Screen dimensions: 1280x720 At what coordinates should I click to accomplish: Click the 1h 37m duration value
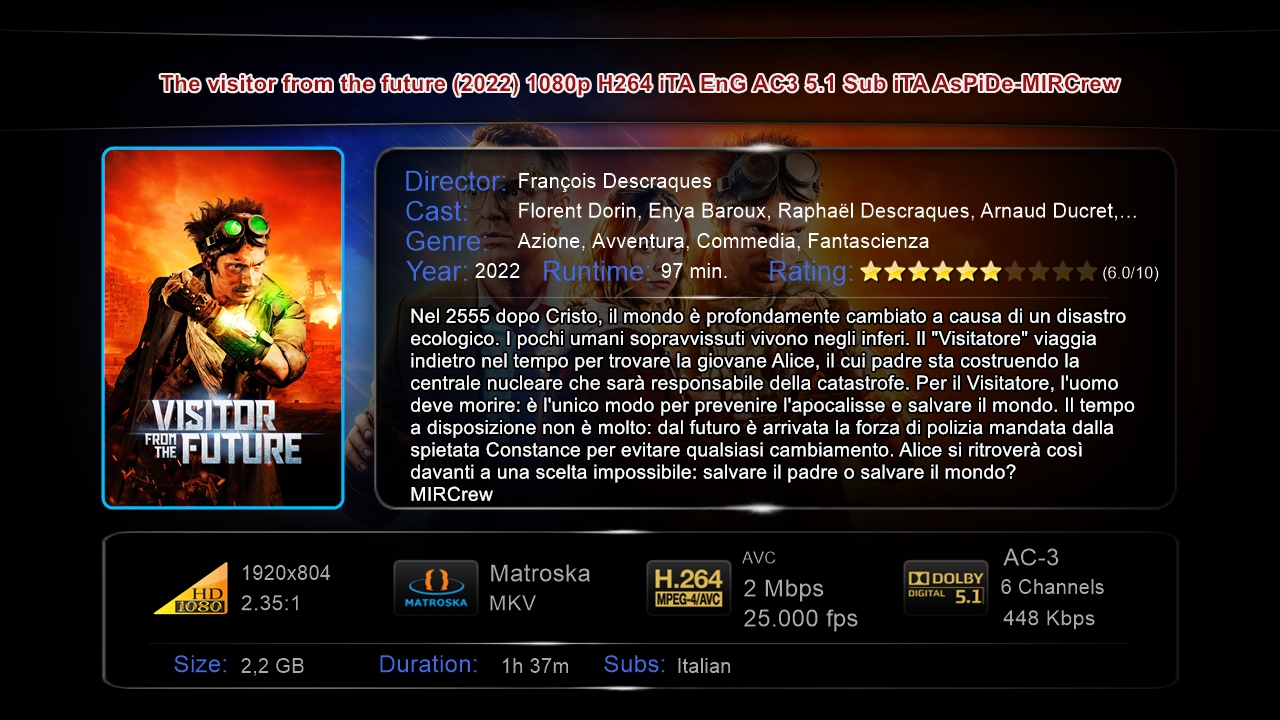(x=535, y=666)
